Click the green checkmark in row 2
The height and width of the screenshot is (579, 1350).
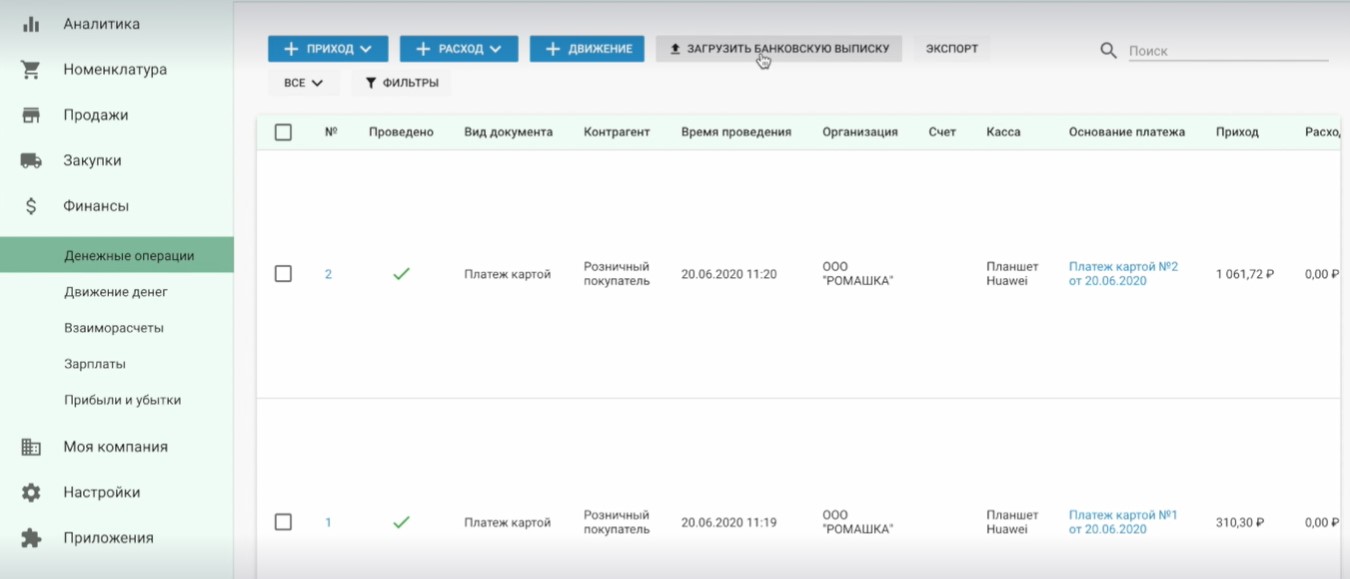tap(401, 273)
